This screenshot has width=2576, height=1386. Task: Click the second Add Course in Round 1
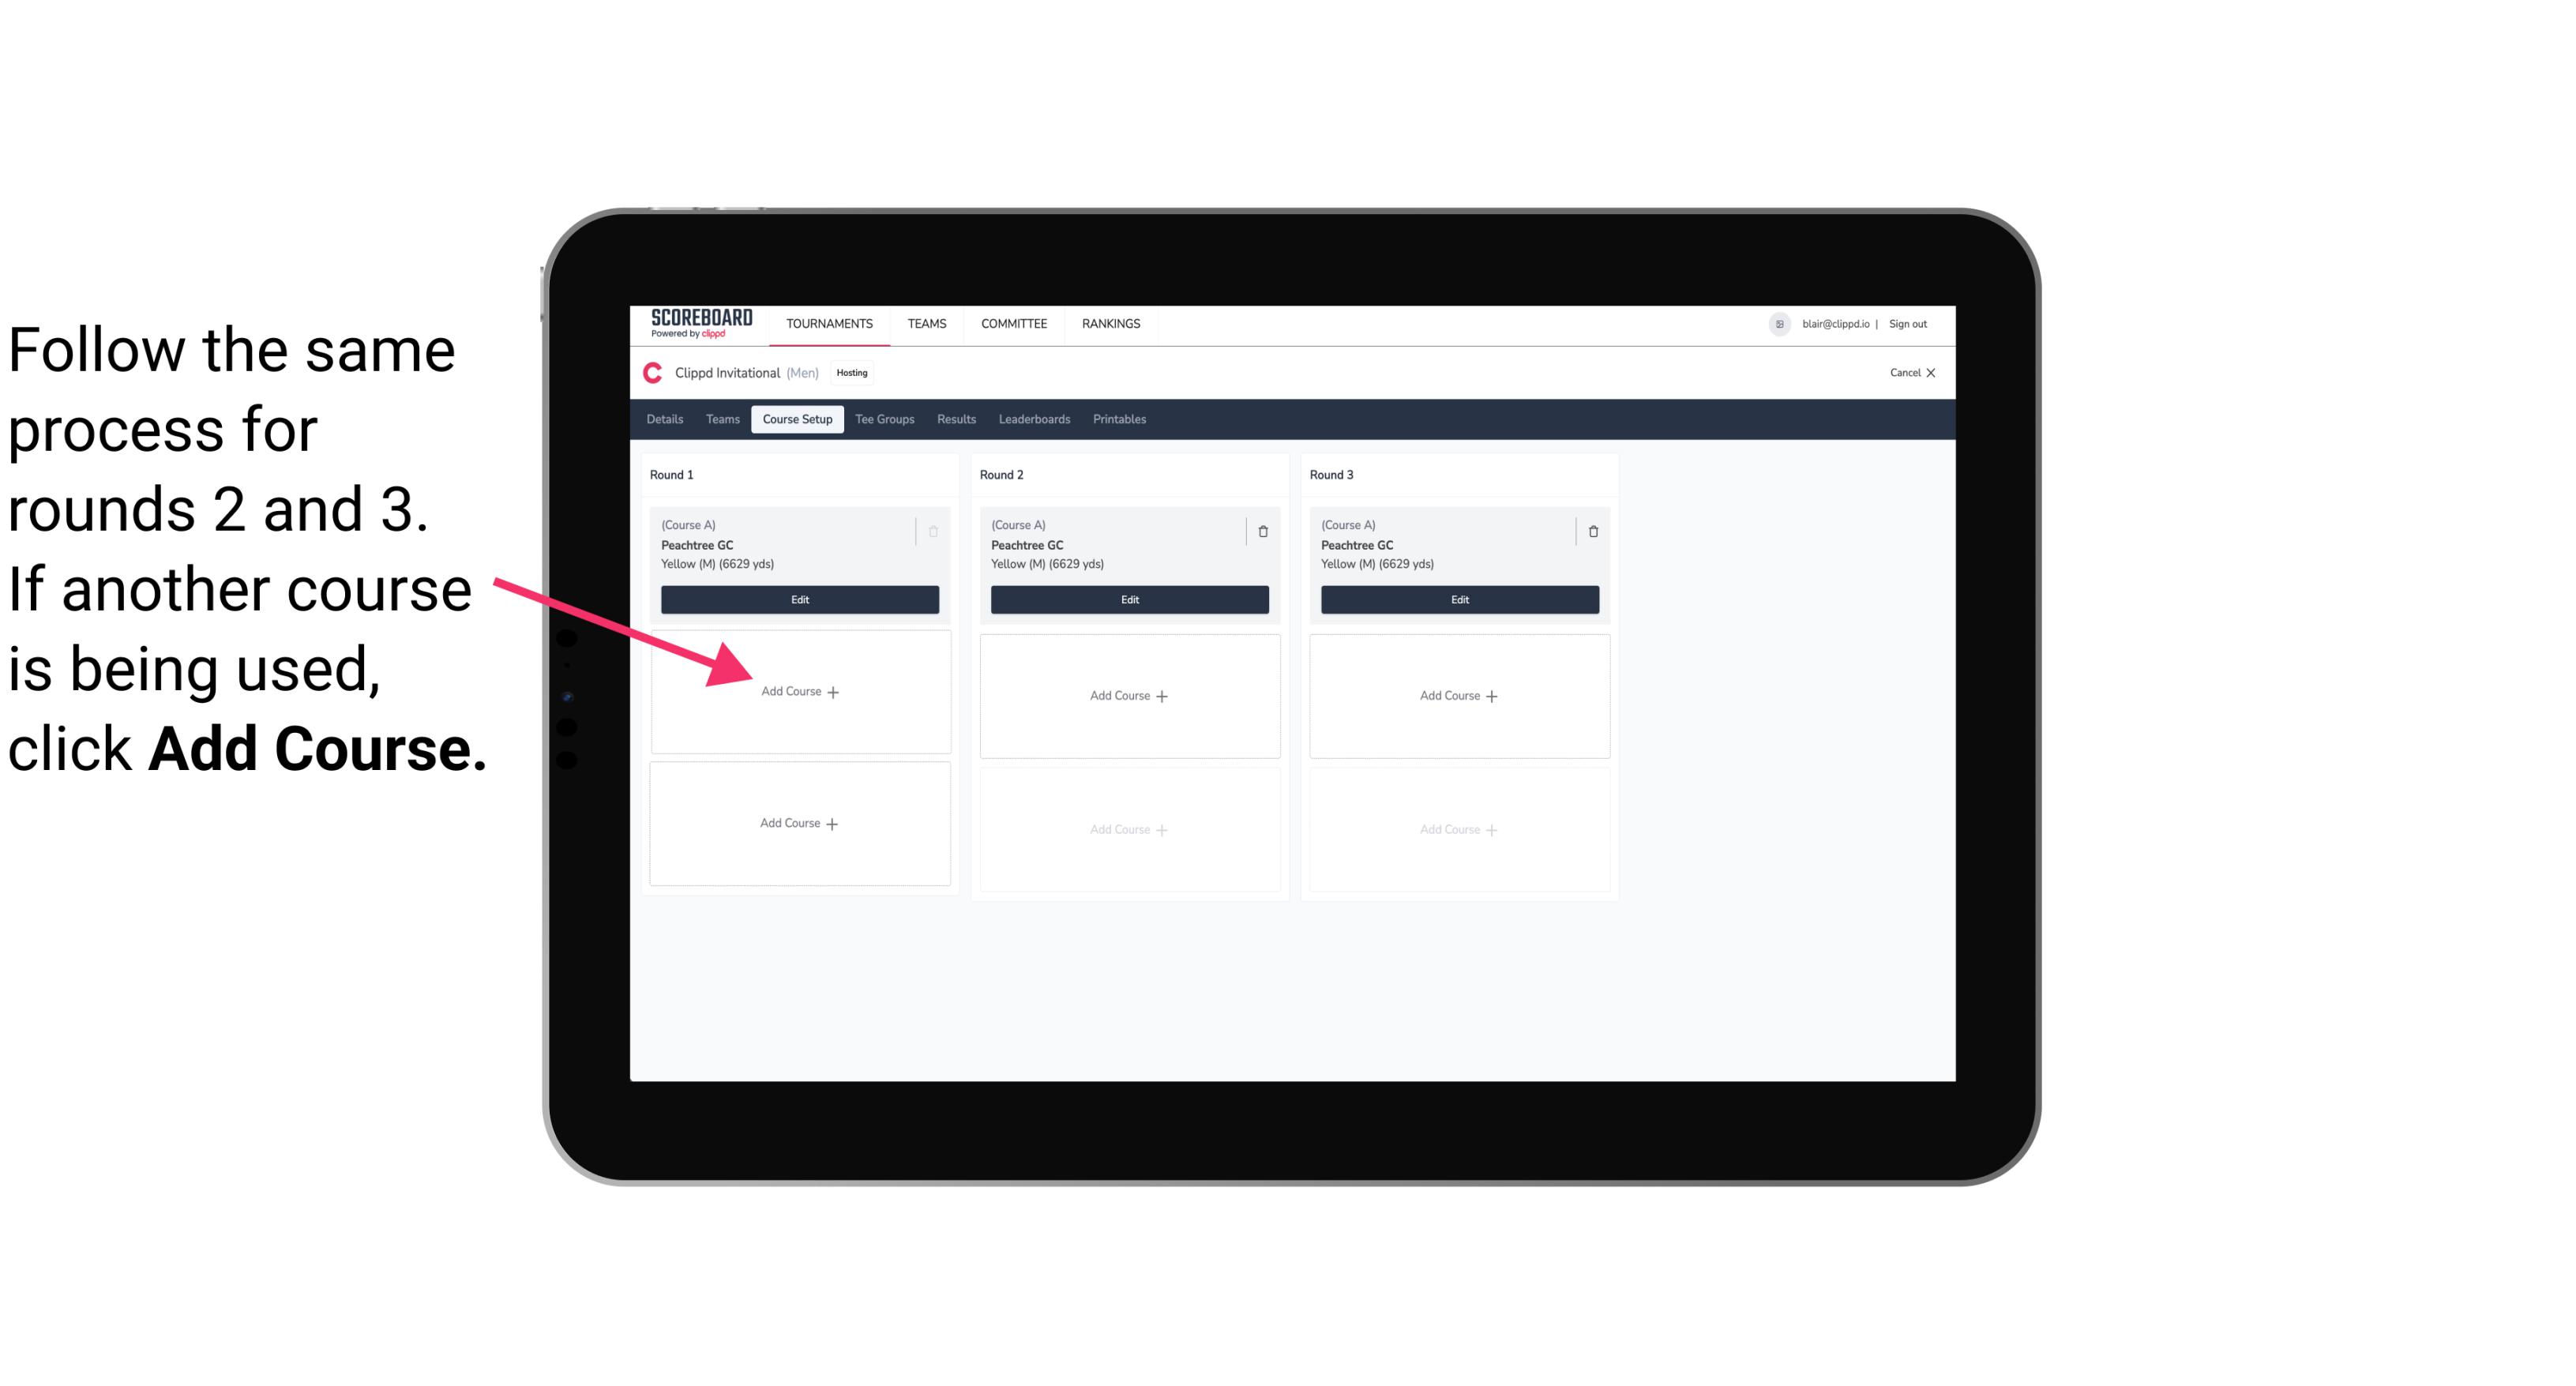click(x=798, y=821)
